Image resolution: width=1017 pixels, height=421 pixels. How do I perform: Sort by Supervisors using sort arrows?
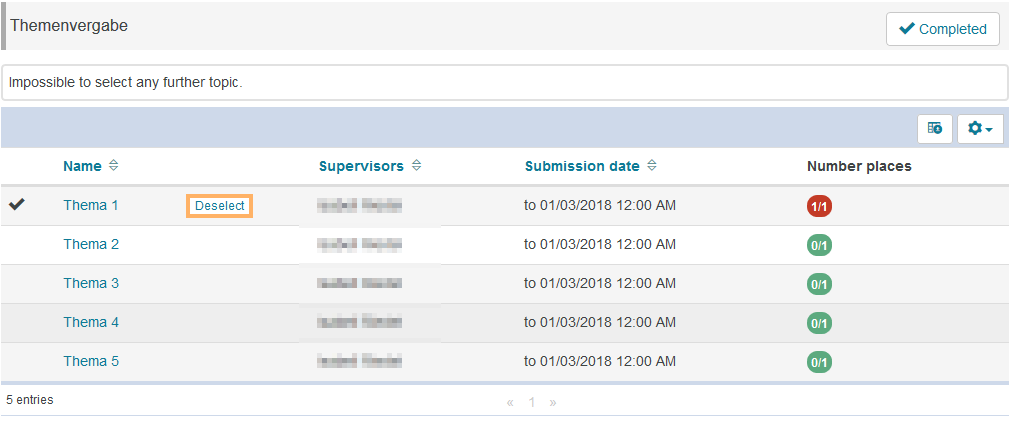(x=416, y=166)
